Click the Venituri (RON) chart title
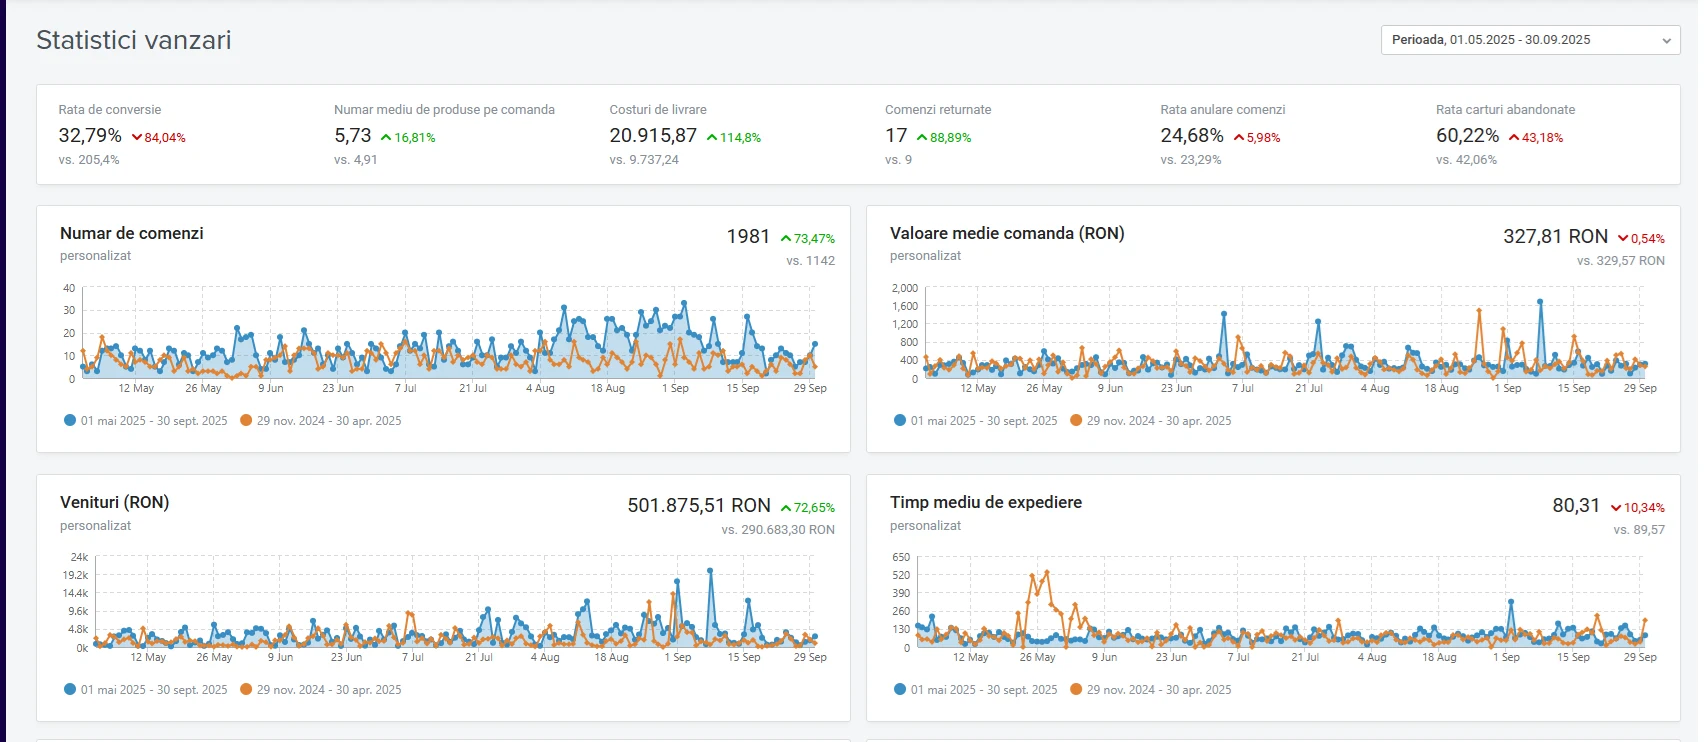The height and width of the screenshot is (742, 1705). [114, 502]
